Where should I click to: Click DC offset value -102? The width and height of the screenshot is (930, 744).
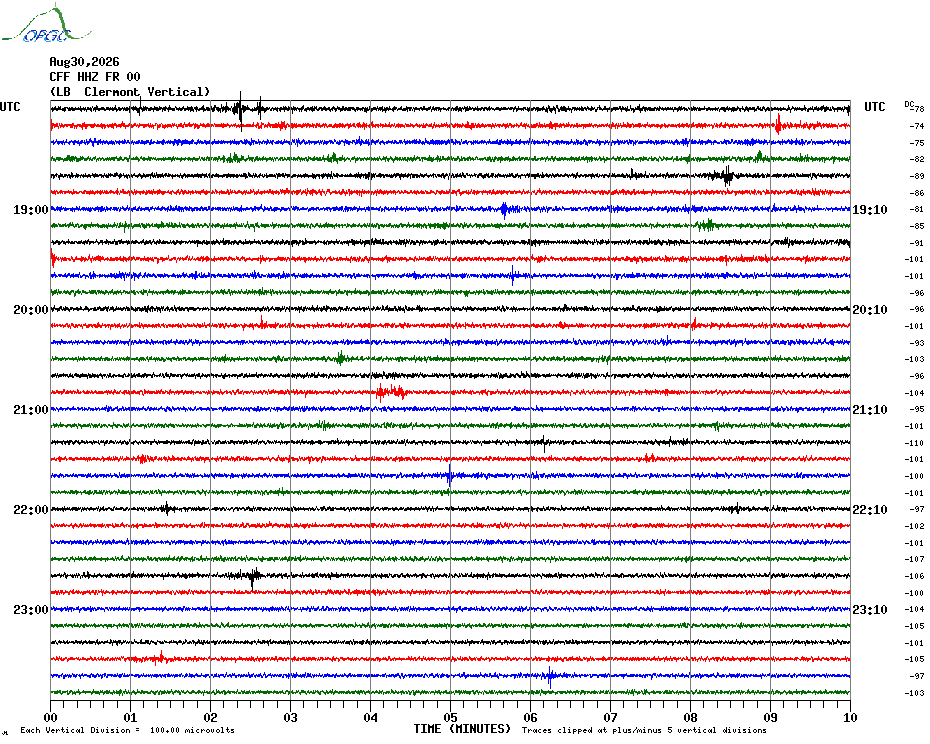(x=915, y=526)
